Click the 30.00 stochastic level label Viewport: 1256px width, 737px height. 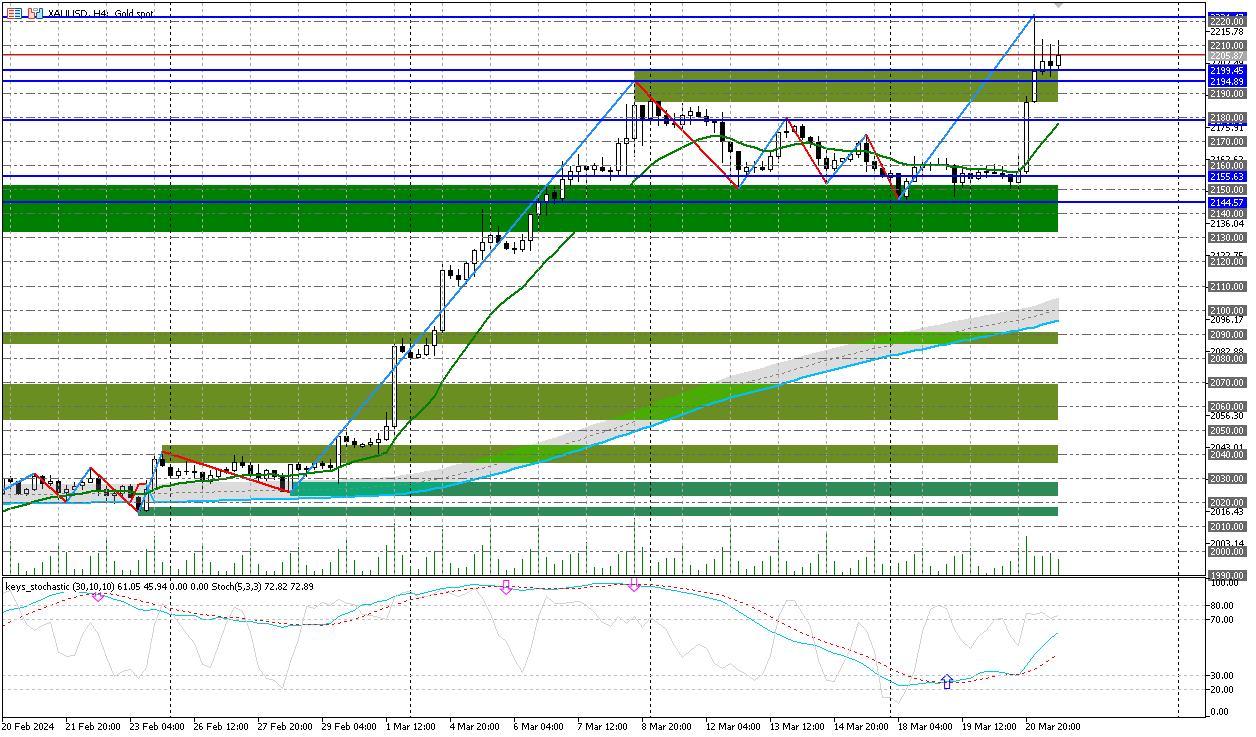(1220, 676)
